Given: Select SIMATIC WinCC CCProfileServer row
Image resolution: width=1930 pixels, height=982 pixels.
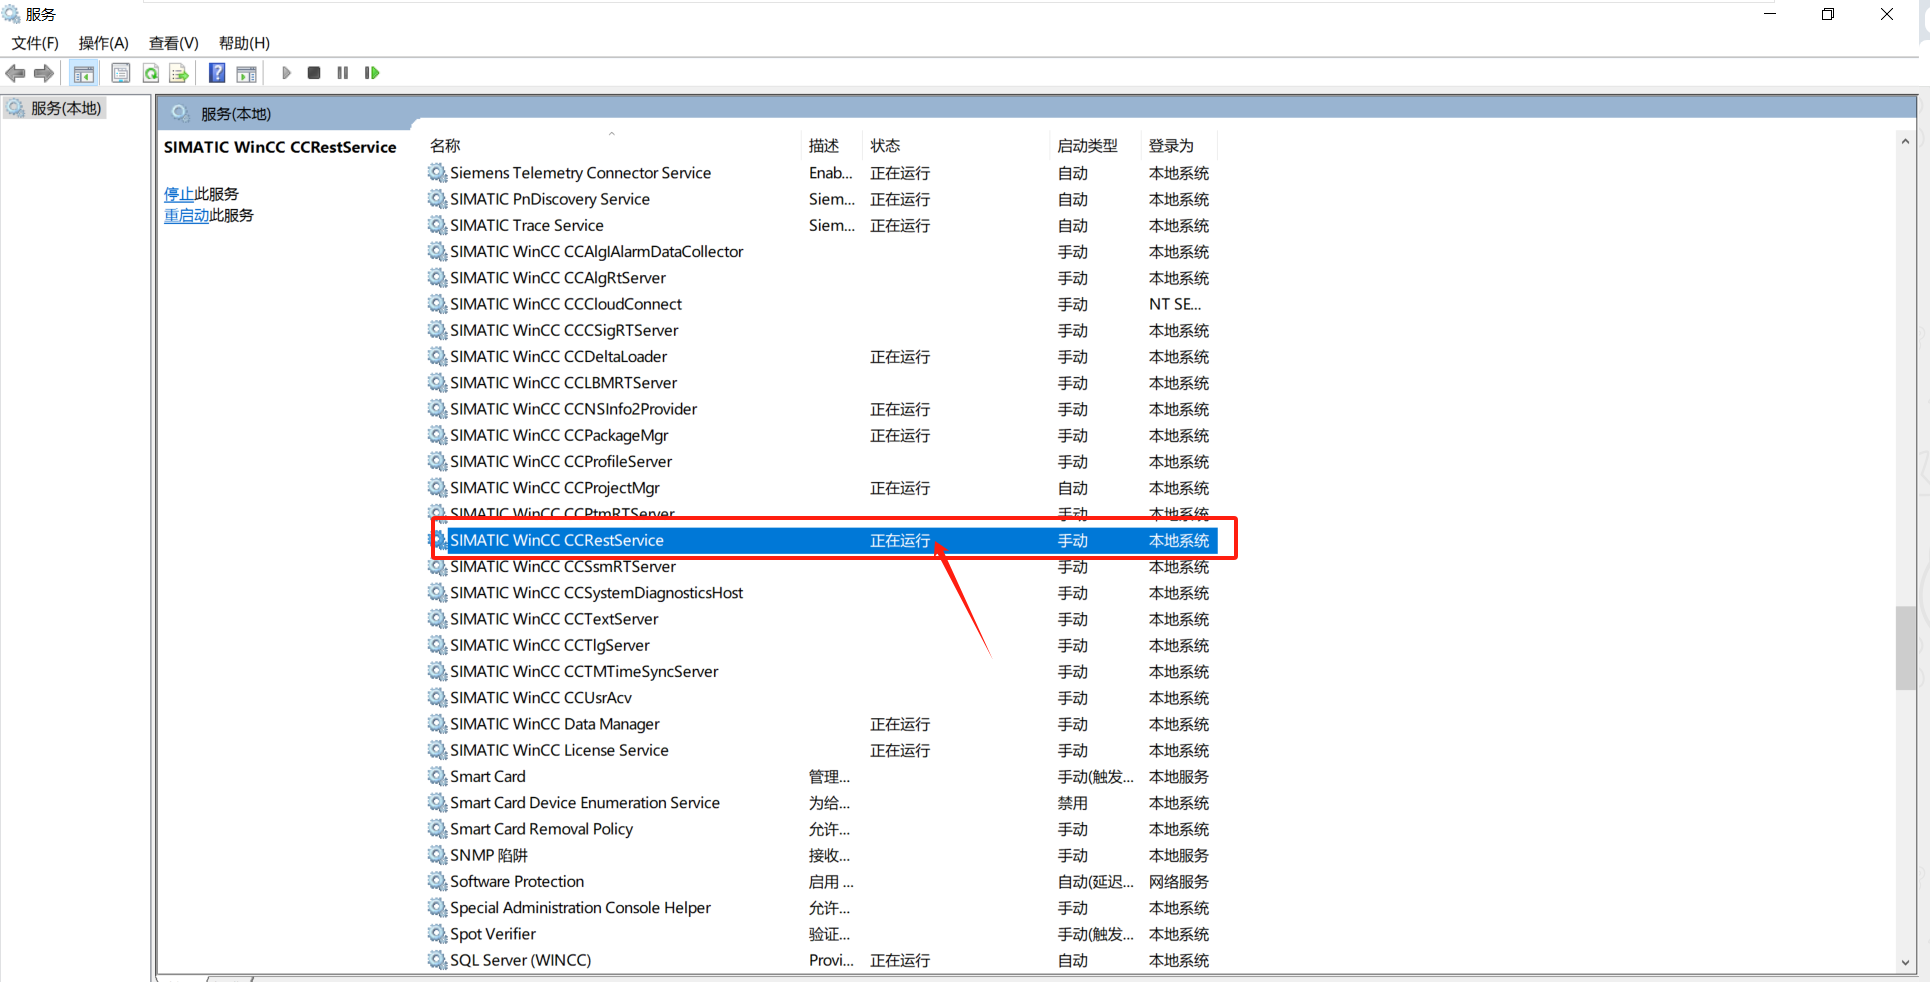Looking at the screenshot, I should 821,462.
